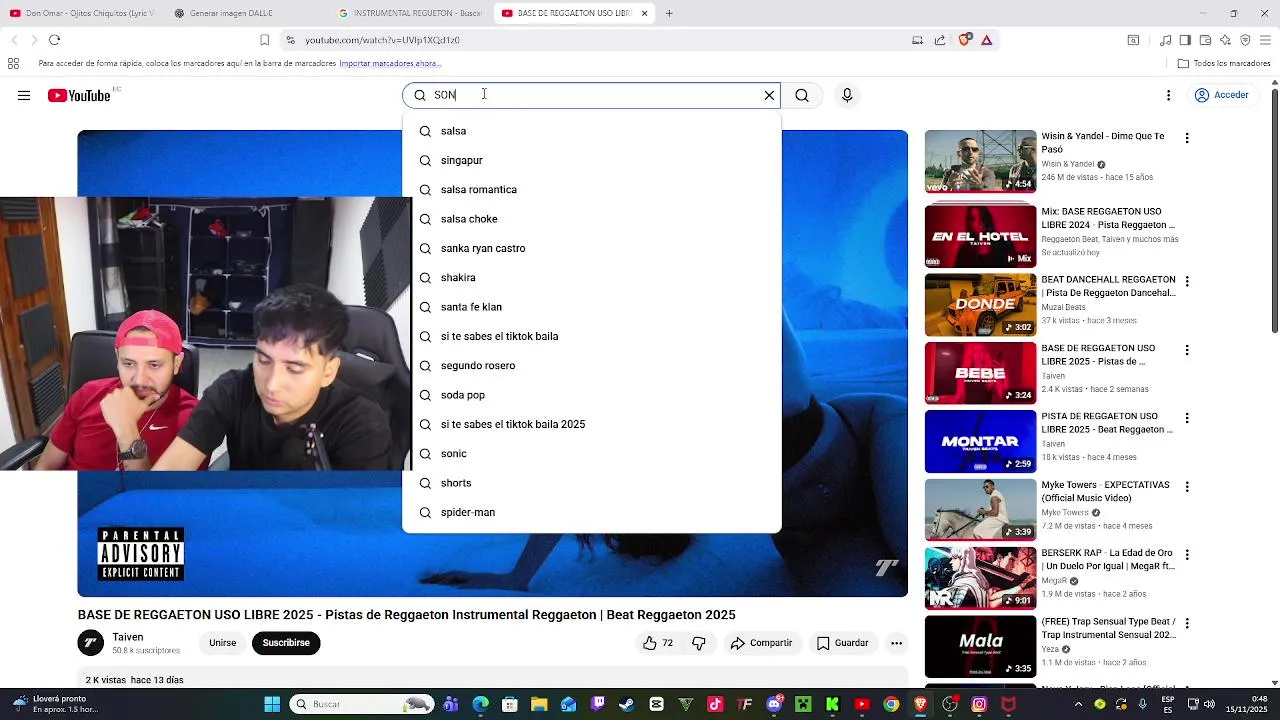This screenshot has width=1280, height=720.
Task: Select the 'spider-man' suggestion
Action: [x=591, y=512]
